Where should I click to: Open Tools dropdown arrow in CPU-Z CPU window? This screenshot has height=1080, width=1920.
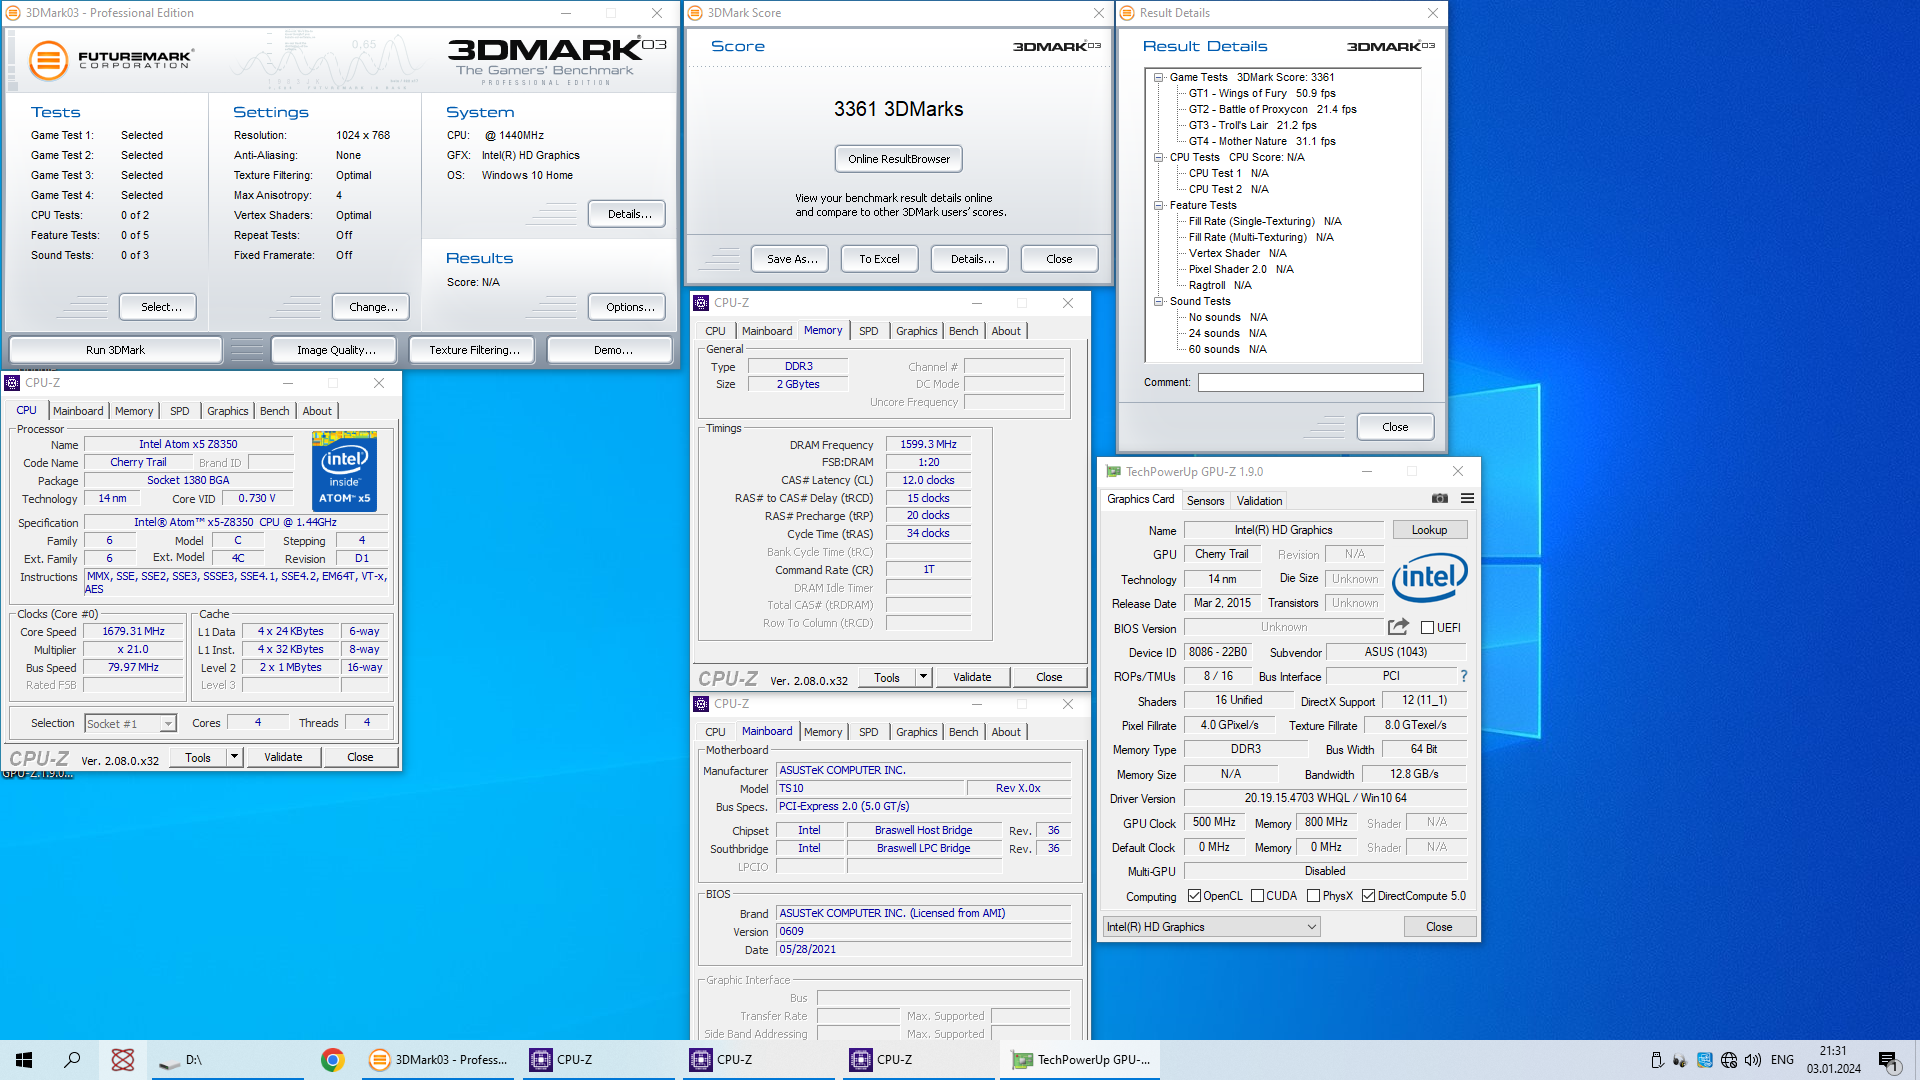(x=234, y=757)
